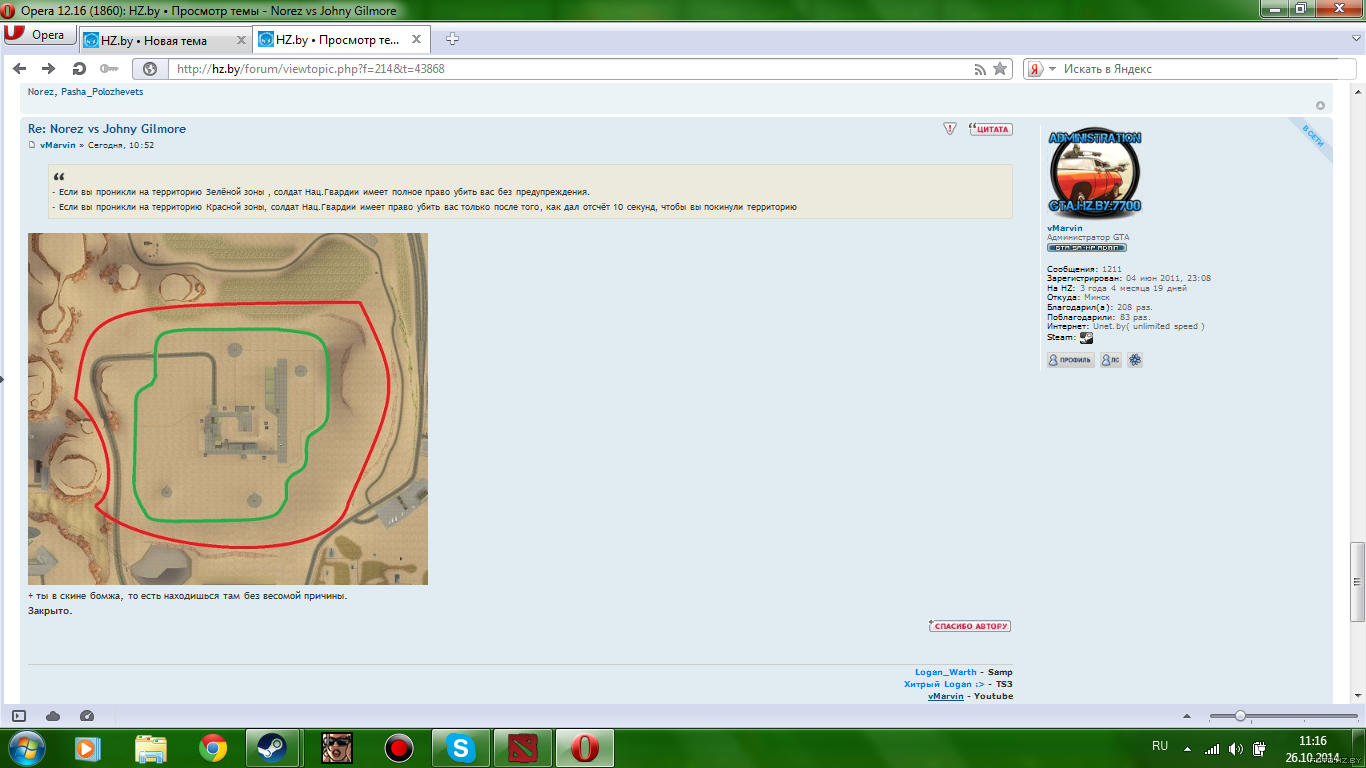The height and width of the screenshot is (768, 1366).
Task: Go back to the previous page
Action: 19,69
